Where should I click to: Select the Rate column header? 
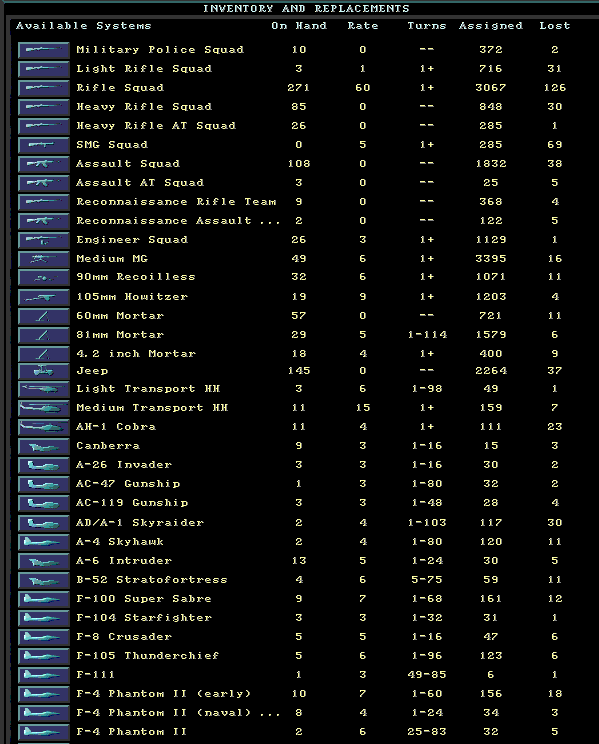pos(363,26)
